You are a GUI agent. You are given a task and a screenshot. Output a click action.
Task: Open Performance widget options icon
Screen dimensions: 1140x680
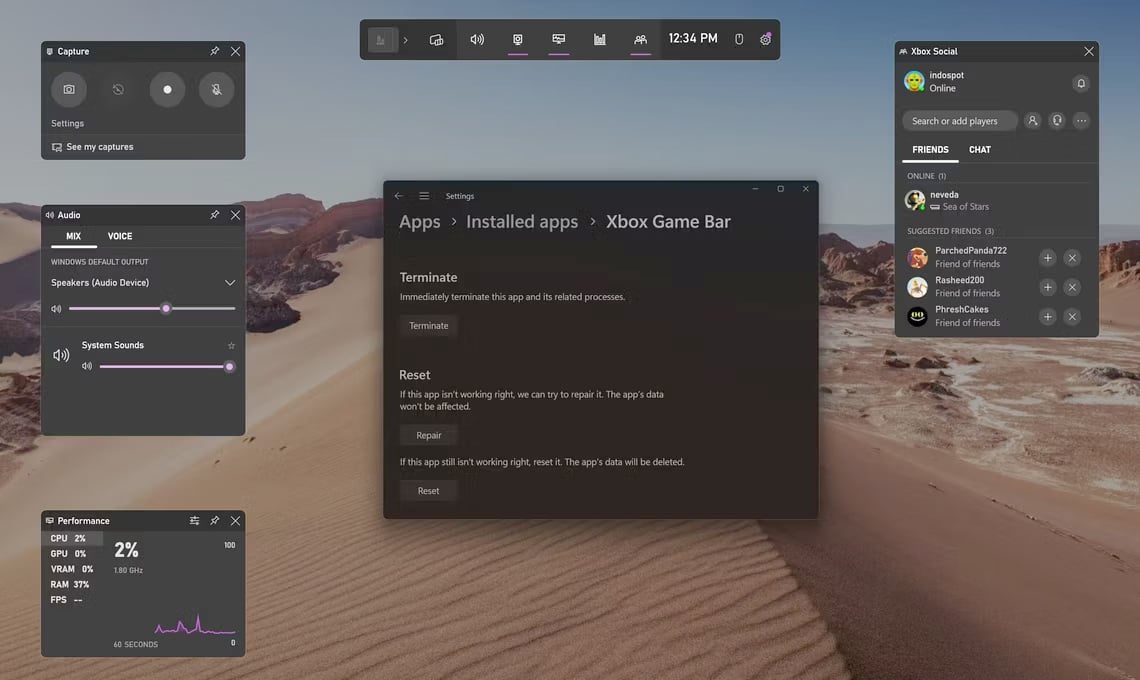pos(194,521)
